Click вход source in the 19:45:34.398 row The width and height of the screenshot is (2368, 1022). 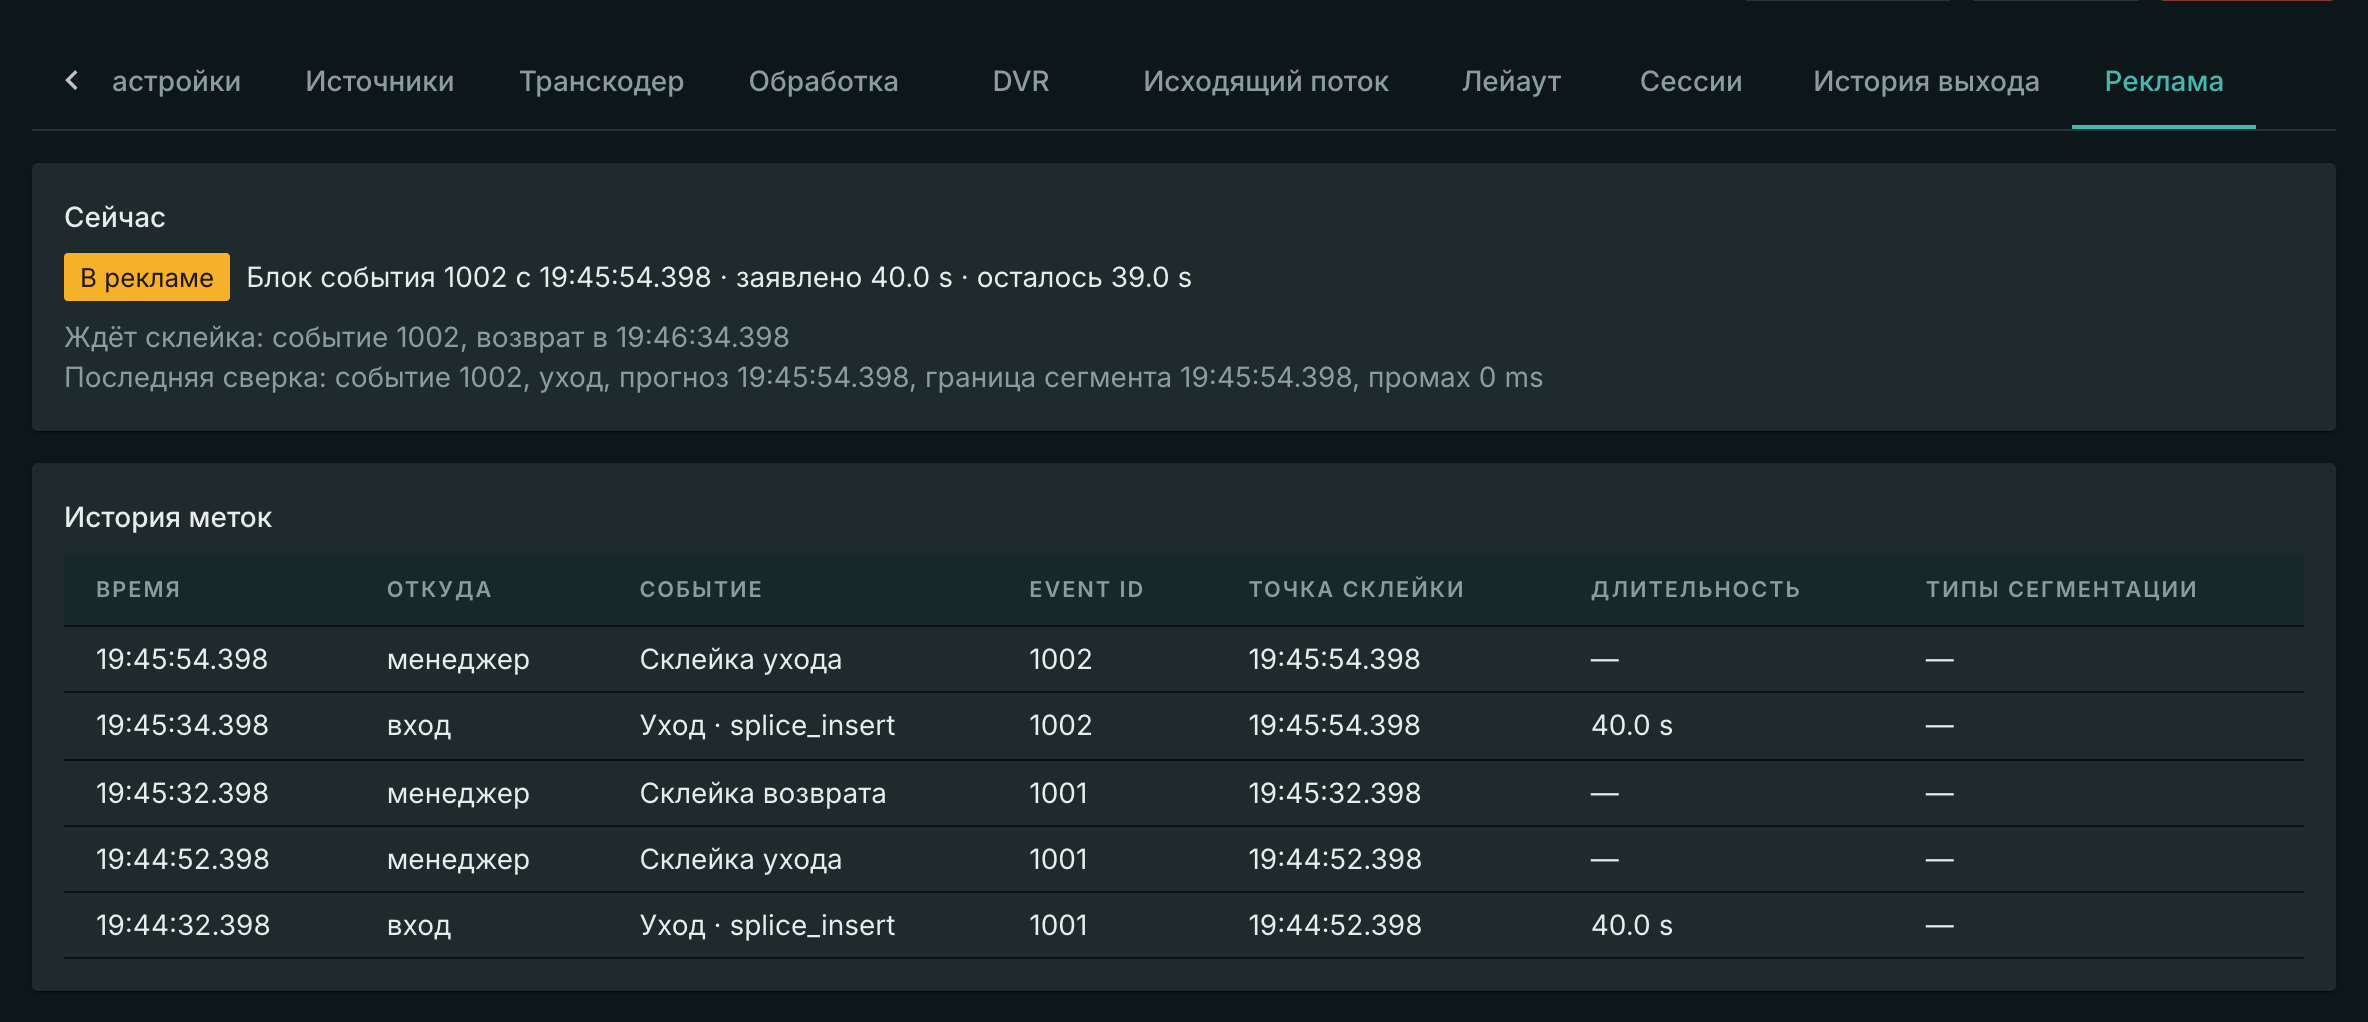[419, 726]
